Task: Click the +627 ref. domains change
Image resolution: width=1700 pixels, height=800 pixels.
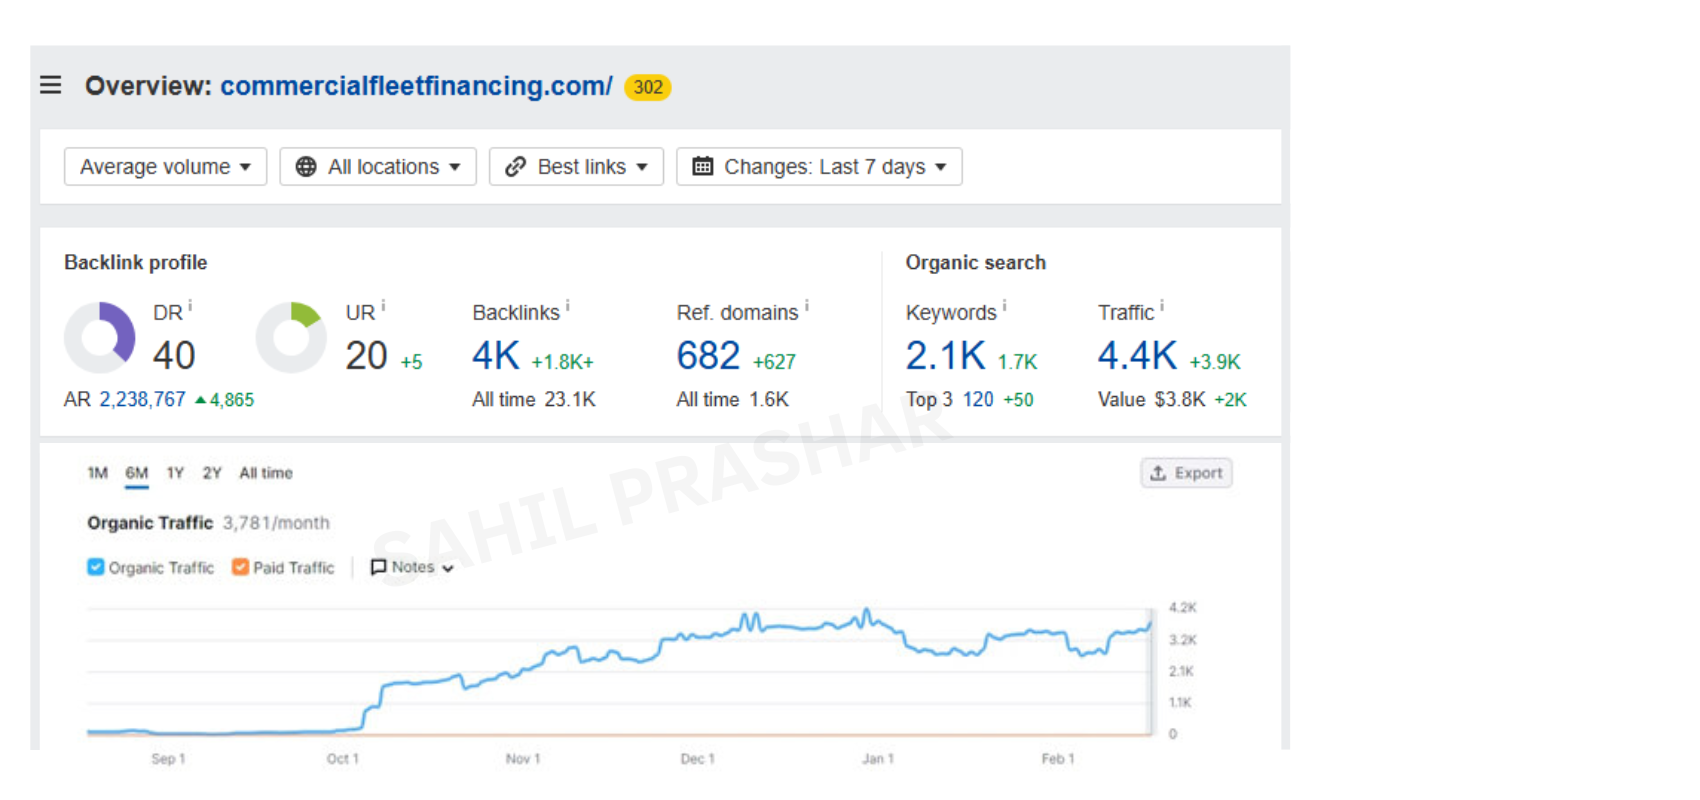Action: pyautogui.click(x=774, y=362)
